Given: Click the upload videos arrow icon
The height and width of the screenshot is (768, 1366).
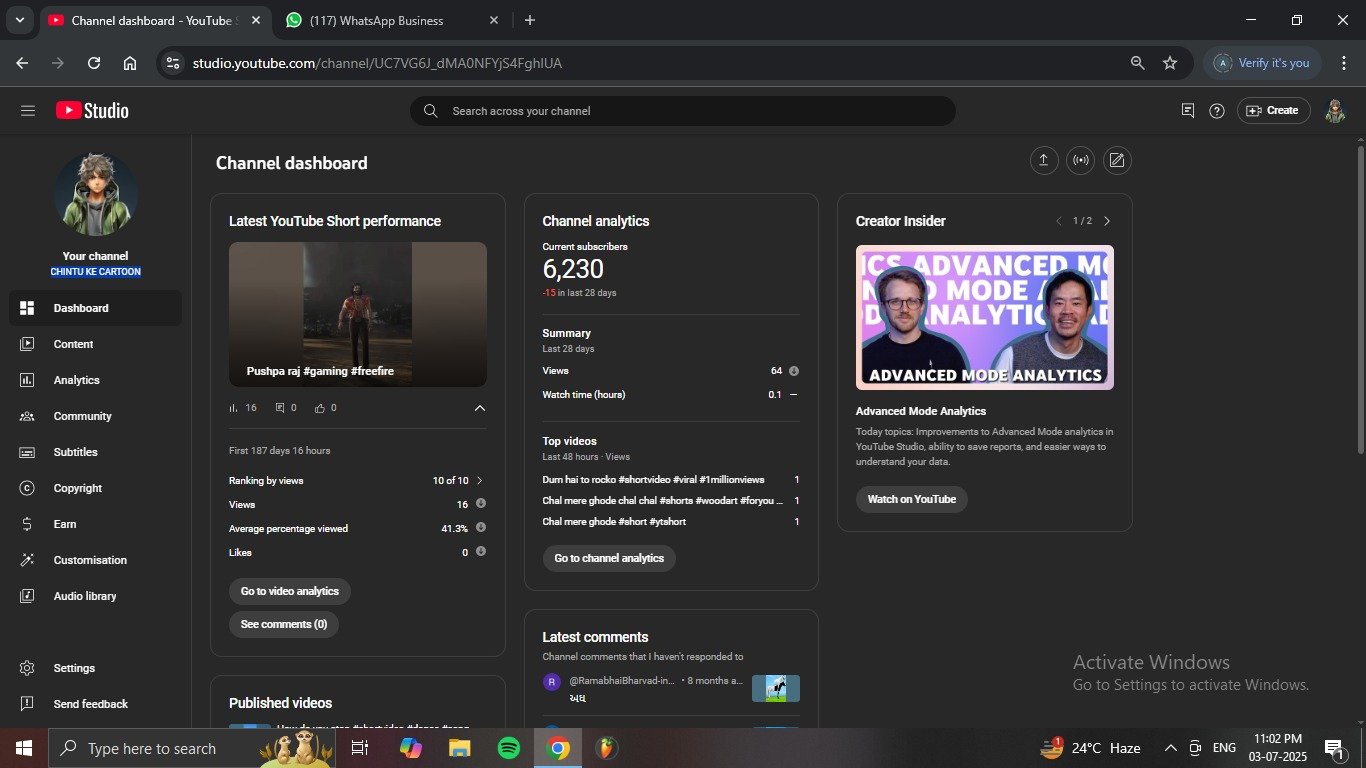Looking at the screenshot, I should 1044,160.
